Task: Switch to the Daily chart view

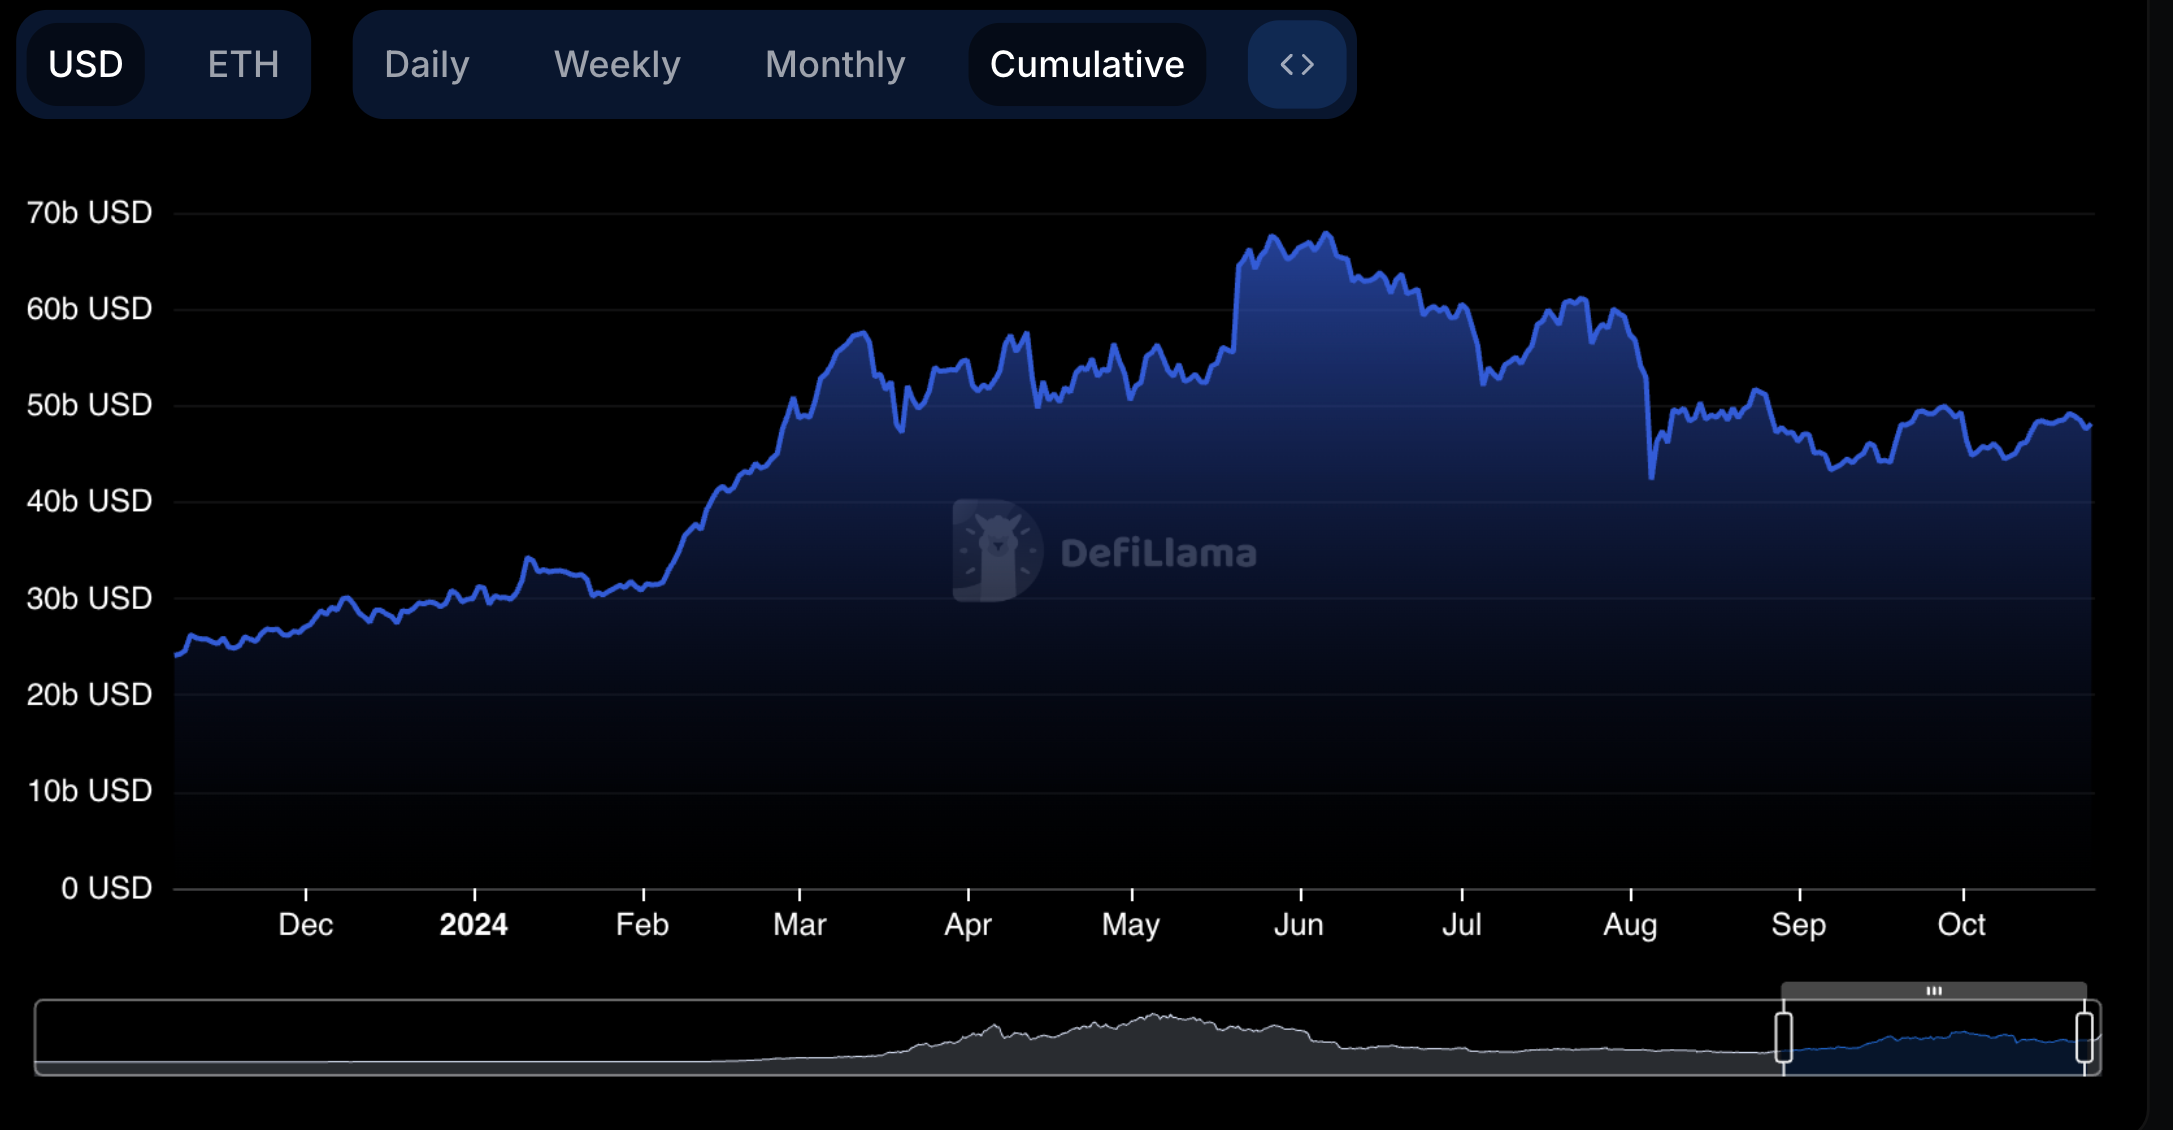Action: (426, 64)
